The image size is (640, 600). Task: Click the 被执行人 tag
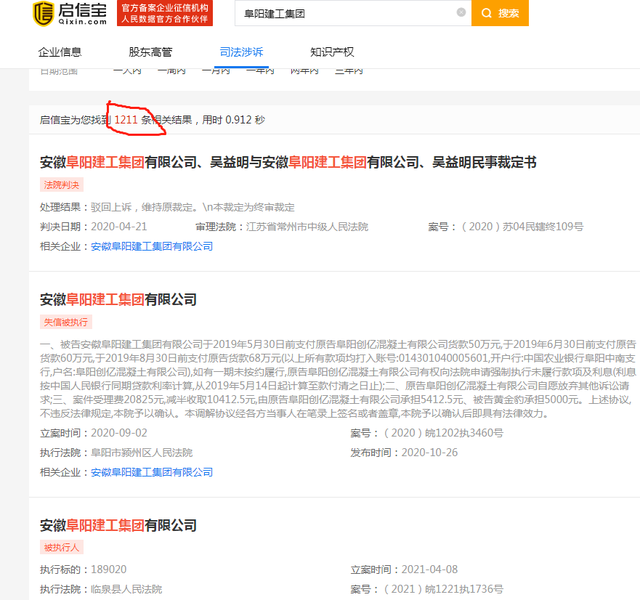[x=62, y=547]
